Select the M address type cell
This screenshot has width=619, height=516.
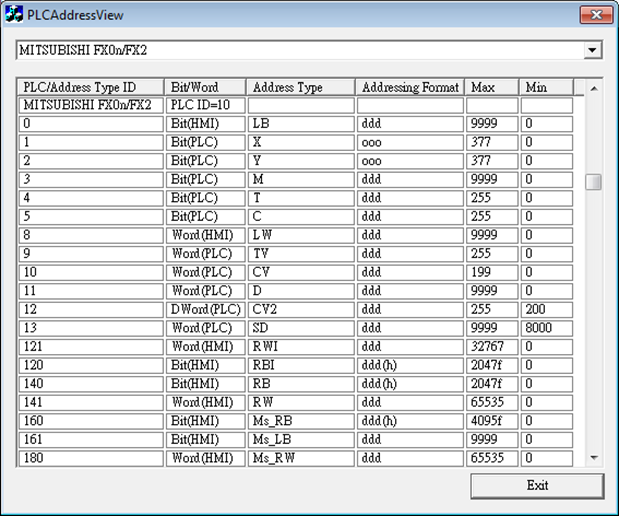click(x=301, y=179)
